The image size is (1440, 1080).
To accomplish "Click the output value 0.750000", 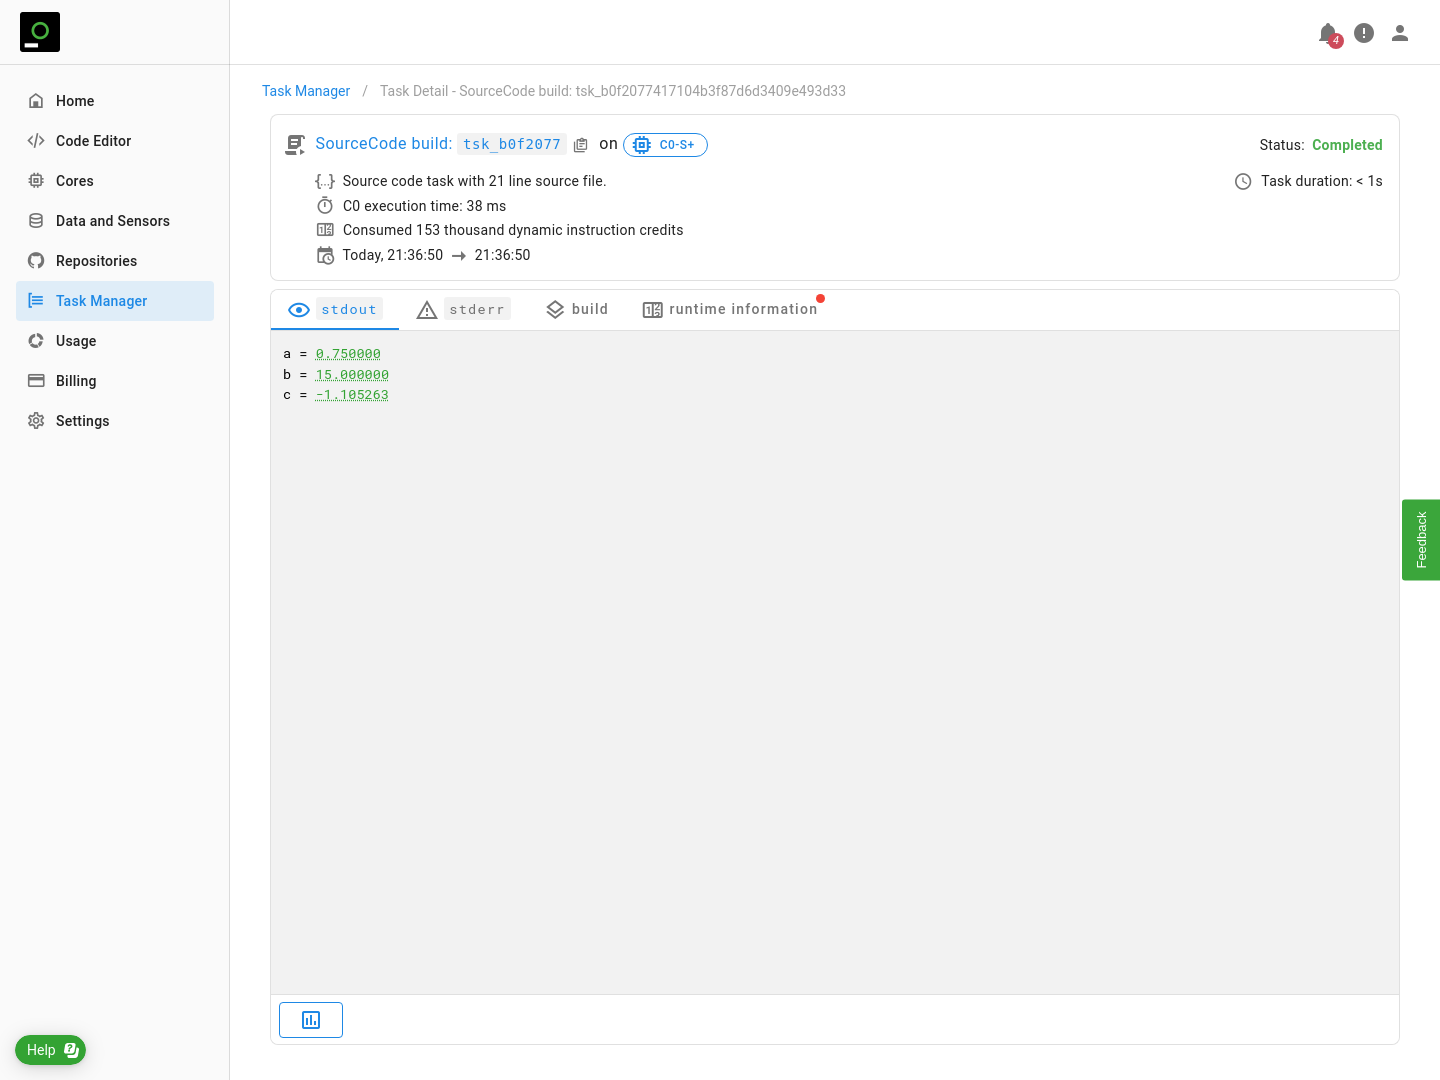I will 348,354.
